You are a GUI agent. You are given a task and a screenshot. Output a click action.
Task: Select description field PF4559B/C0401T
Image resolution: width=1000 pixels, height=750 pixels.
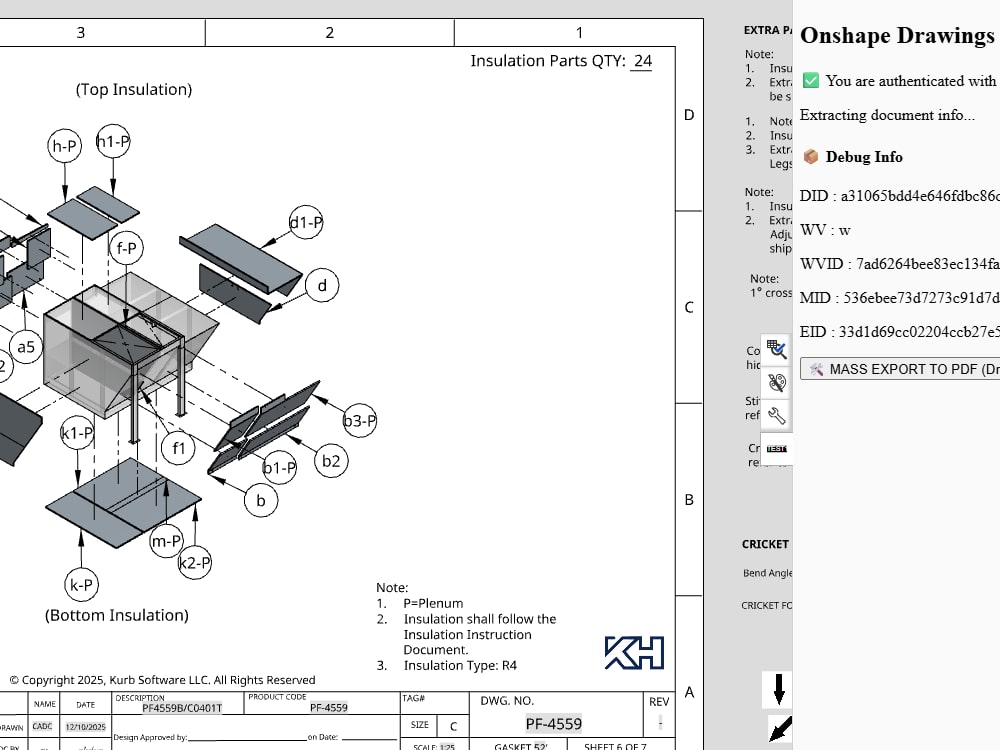pos(182,708)
